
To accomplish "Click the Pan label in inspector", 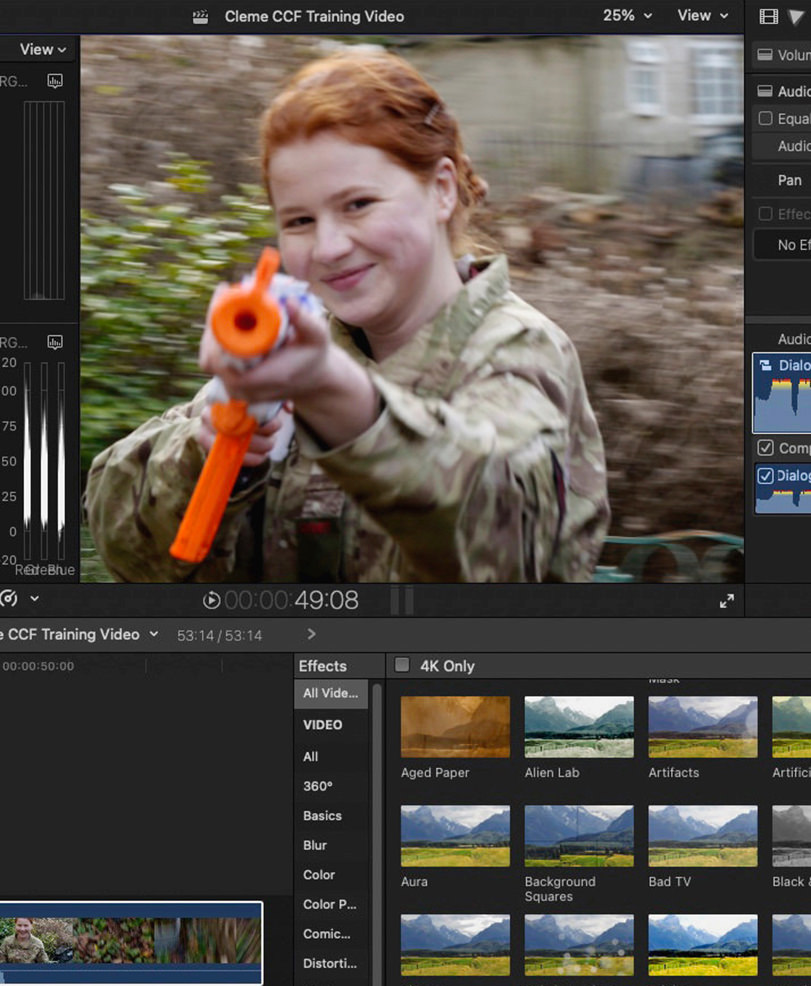I will point(790,180).
